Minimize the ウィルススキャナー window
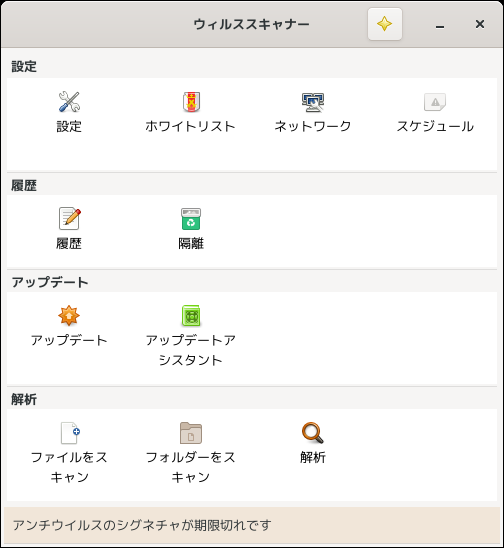This screenshot has width=504, height=548. (440, 24)
